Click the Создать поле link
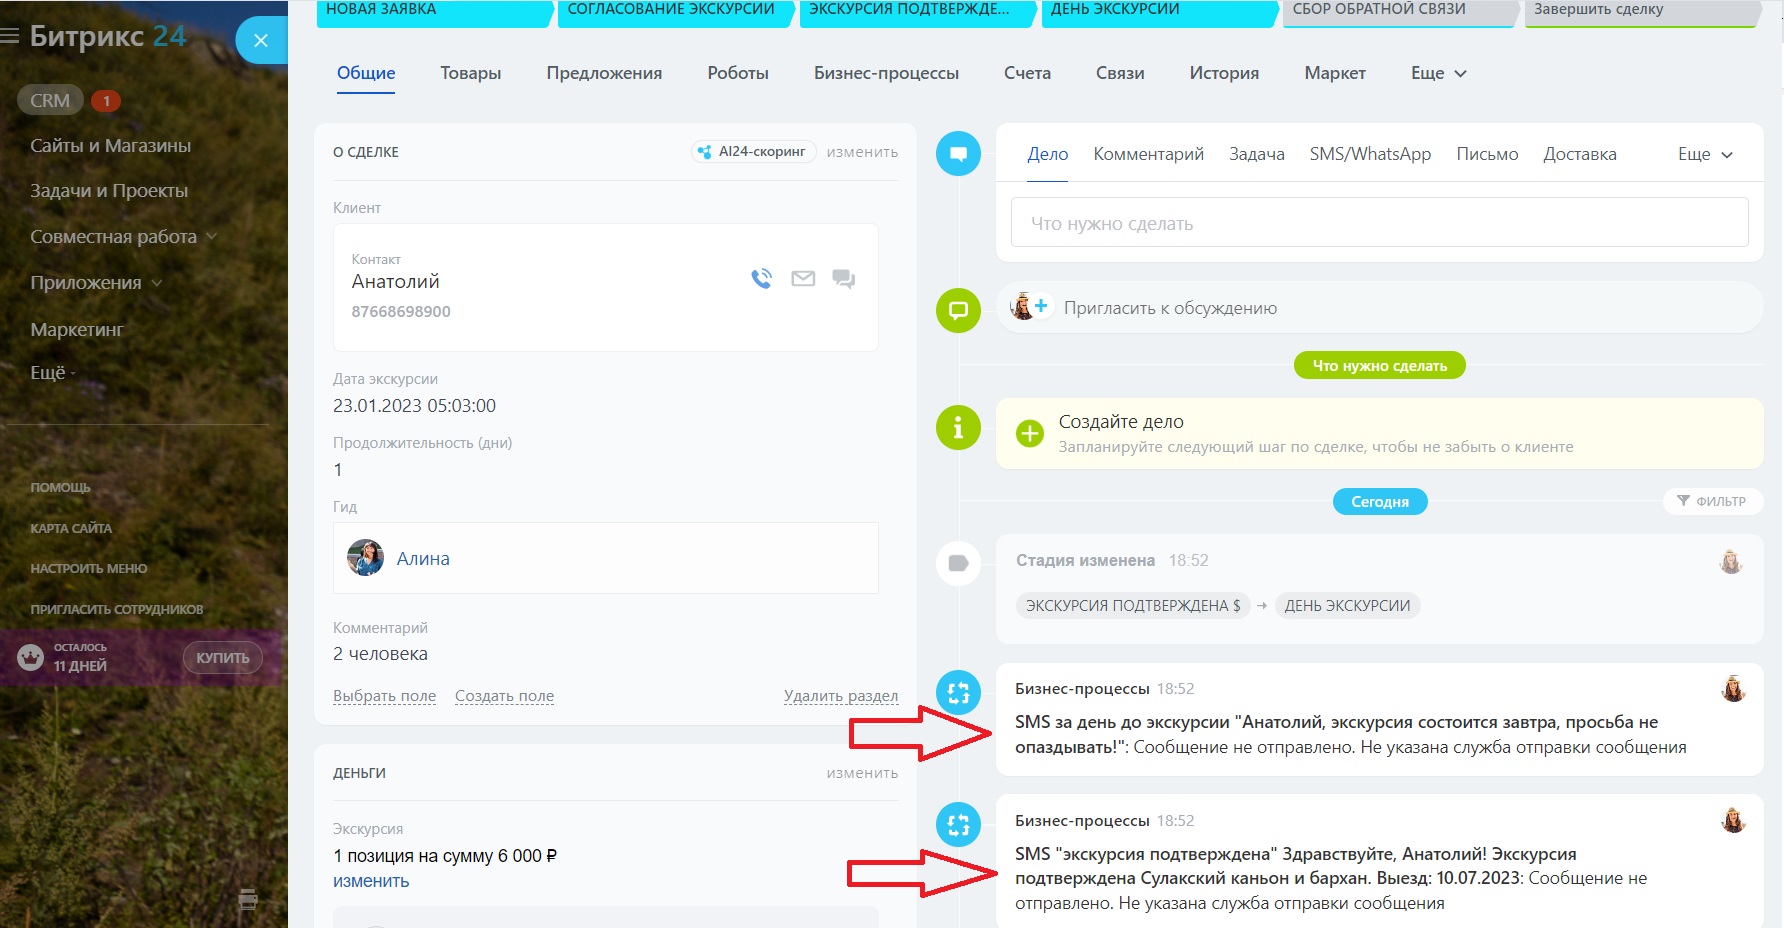Image resolution: width=1784 pixels, height=928 pixels. pyautogui.click(x=504, y=696)
